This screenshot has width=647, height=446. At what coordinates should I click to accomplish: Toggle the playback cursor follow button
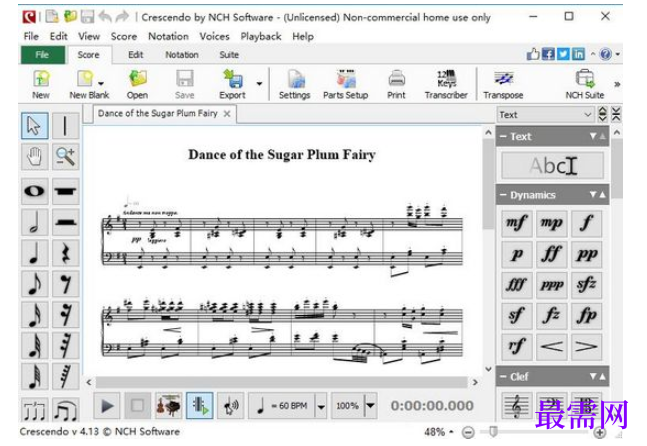click(x=200, y=406)
